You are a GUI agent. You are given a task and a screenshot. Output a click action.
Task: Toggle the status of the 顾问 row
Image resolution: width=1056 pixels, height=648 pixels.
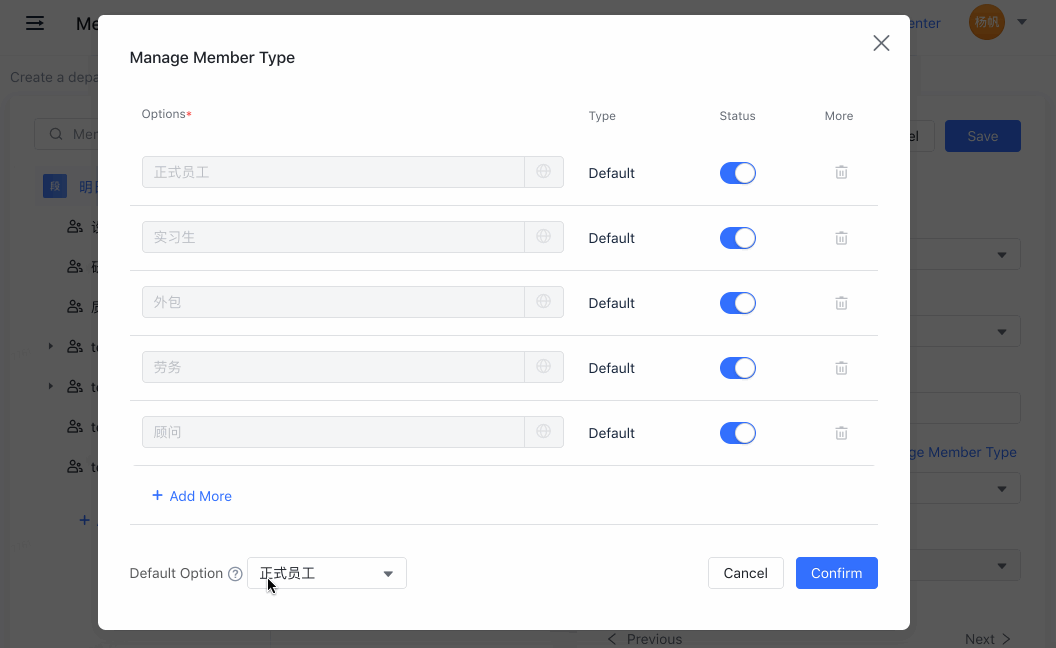(737, 432)
